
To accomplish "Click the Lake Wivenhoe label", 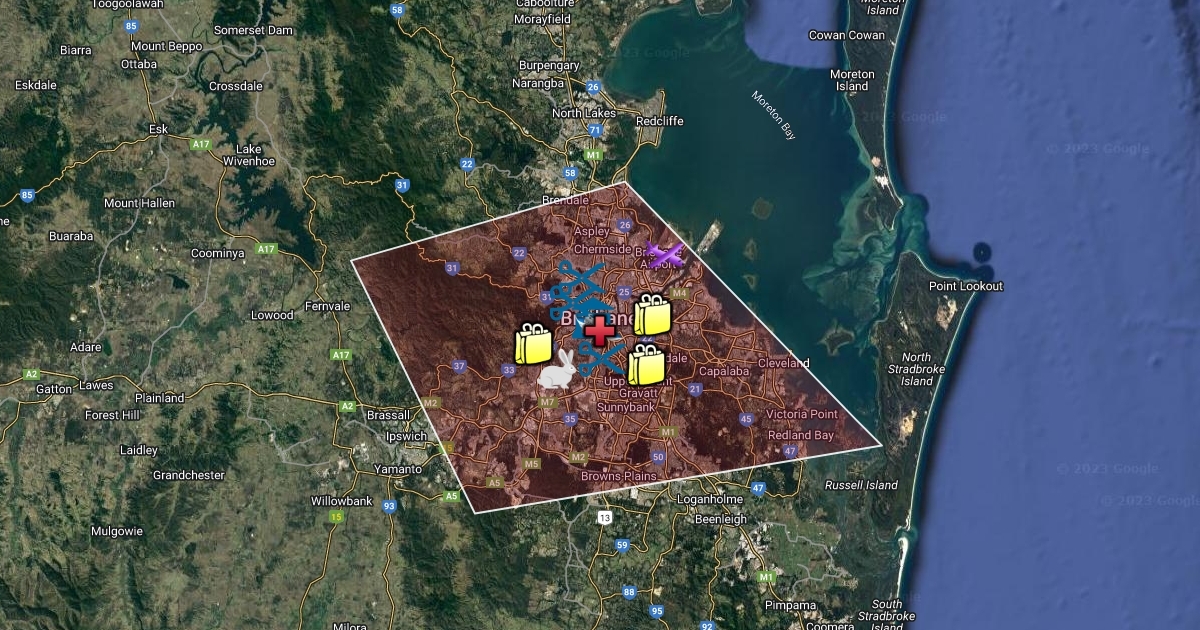I will pyautogui.click(x=242, y=155).
